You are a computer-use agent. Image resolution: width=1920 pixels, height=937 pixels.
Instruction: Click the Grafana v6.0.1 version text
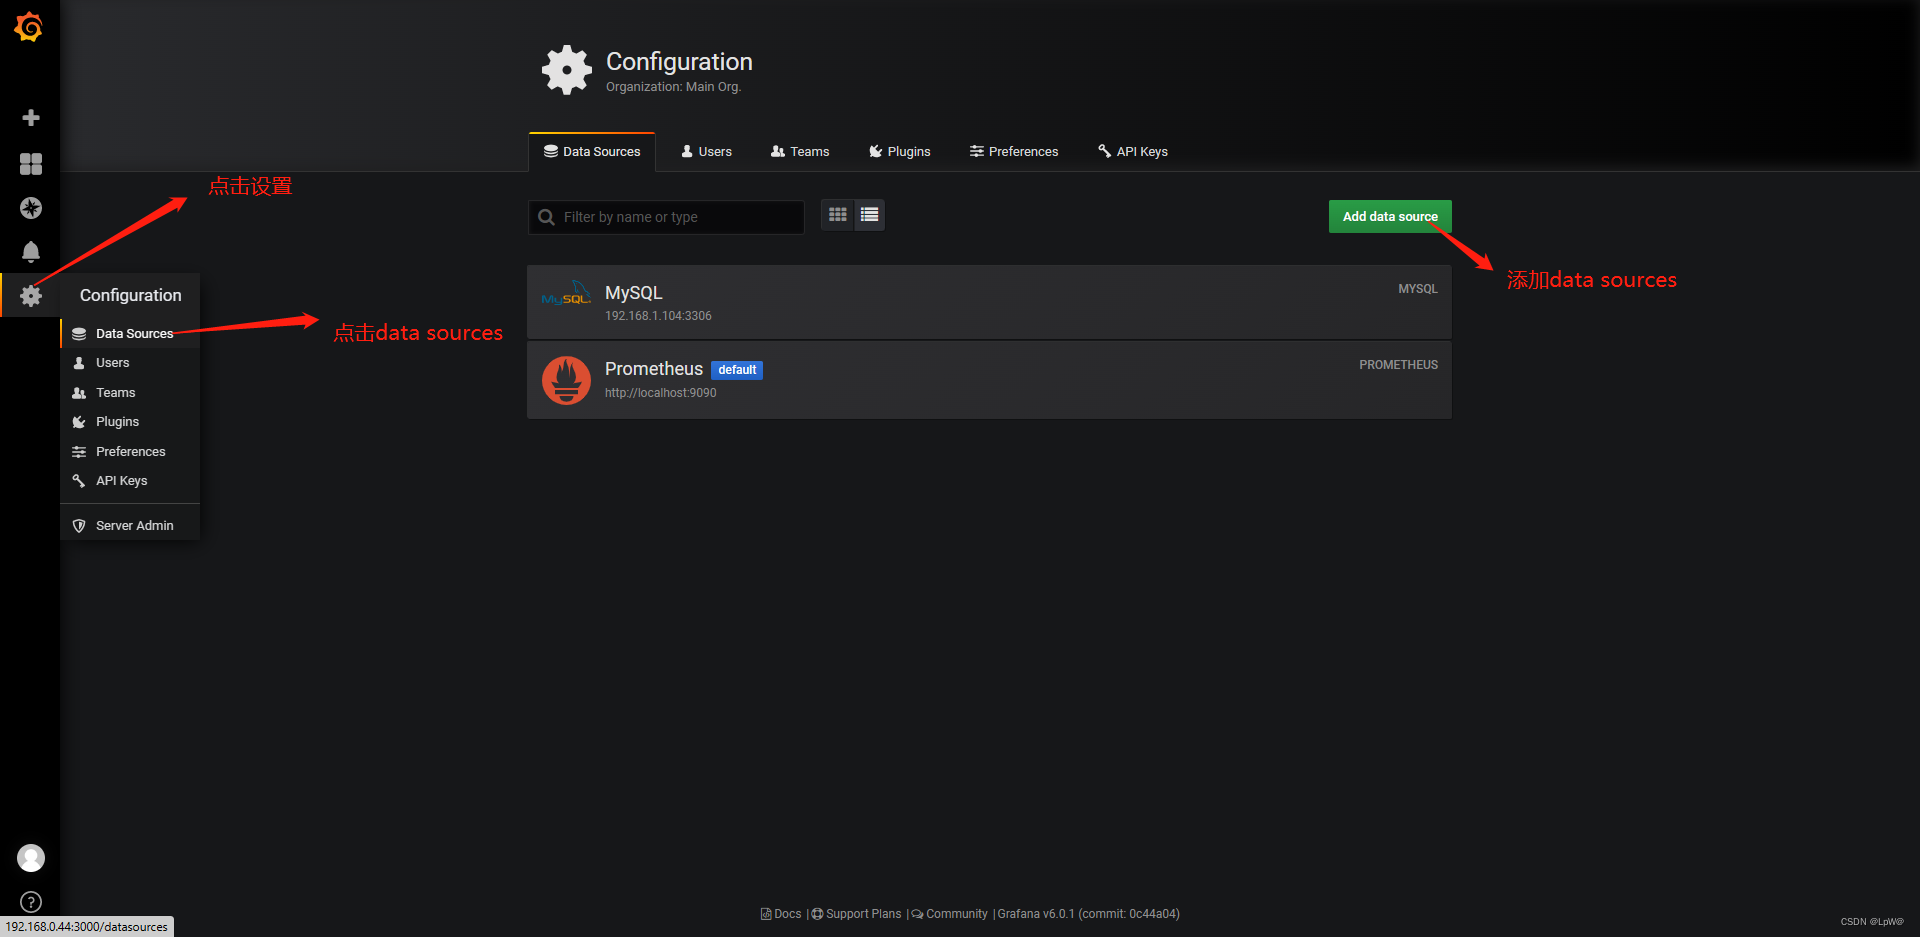[1088, 914]
